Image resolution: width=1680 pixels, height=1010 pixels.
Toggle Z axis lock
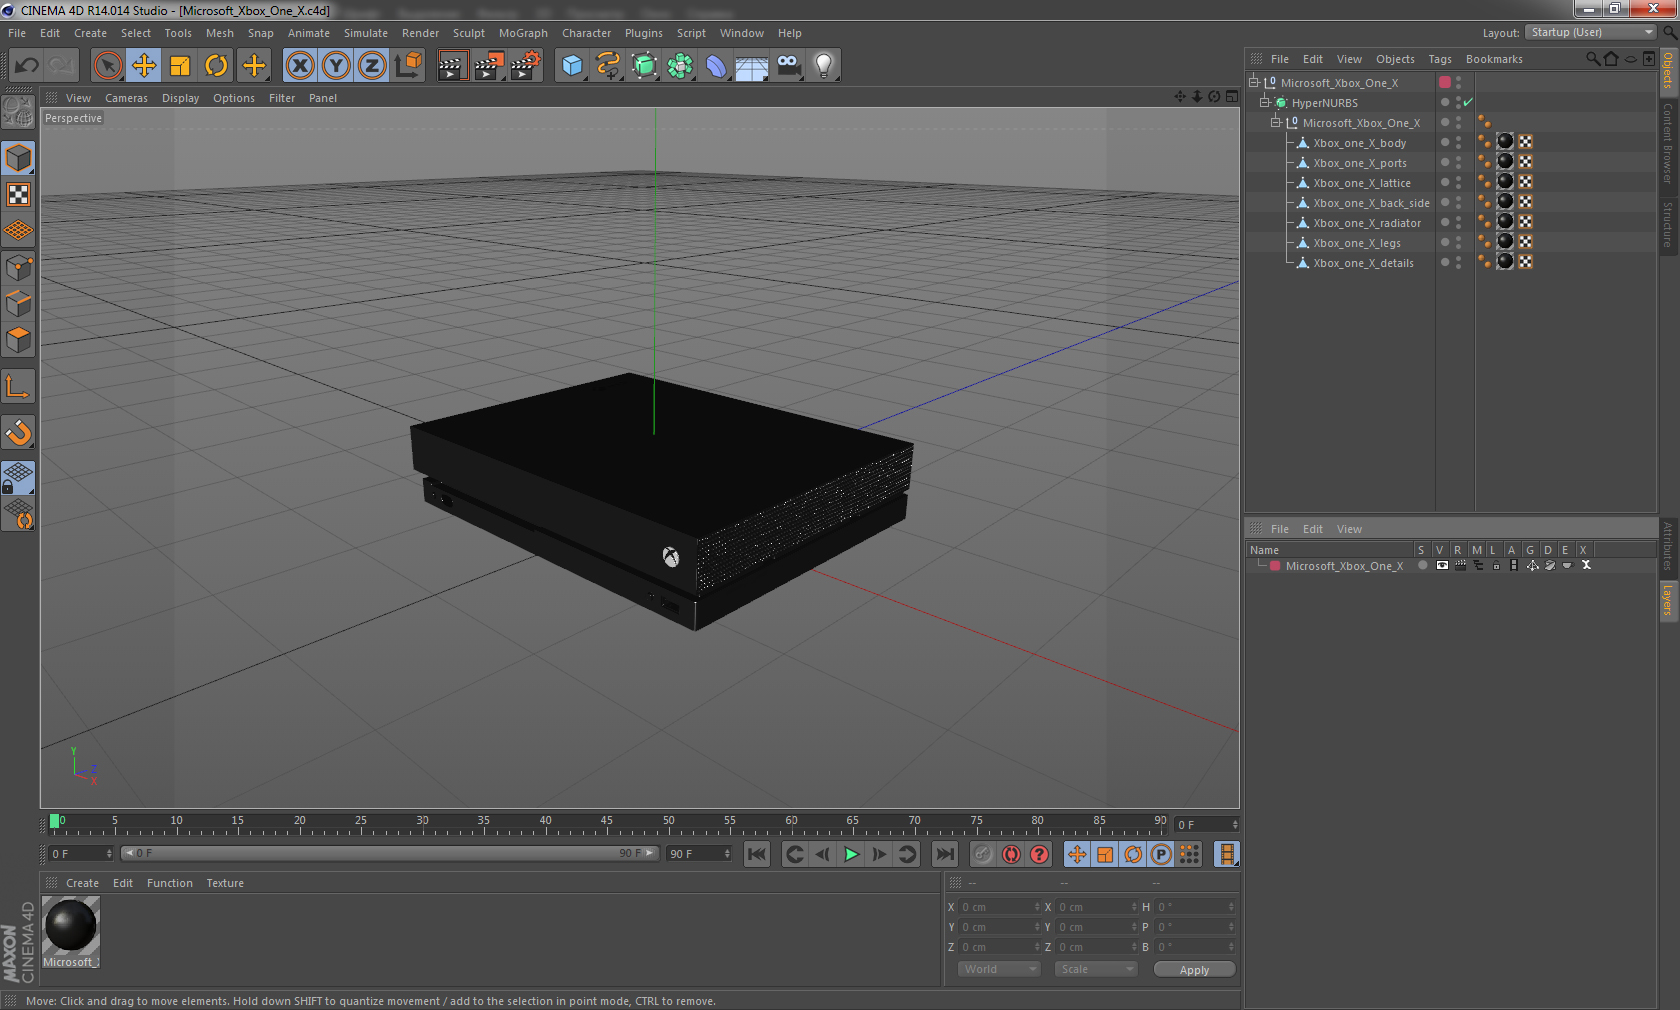[x=372, y=66]
